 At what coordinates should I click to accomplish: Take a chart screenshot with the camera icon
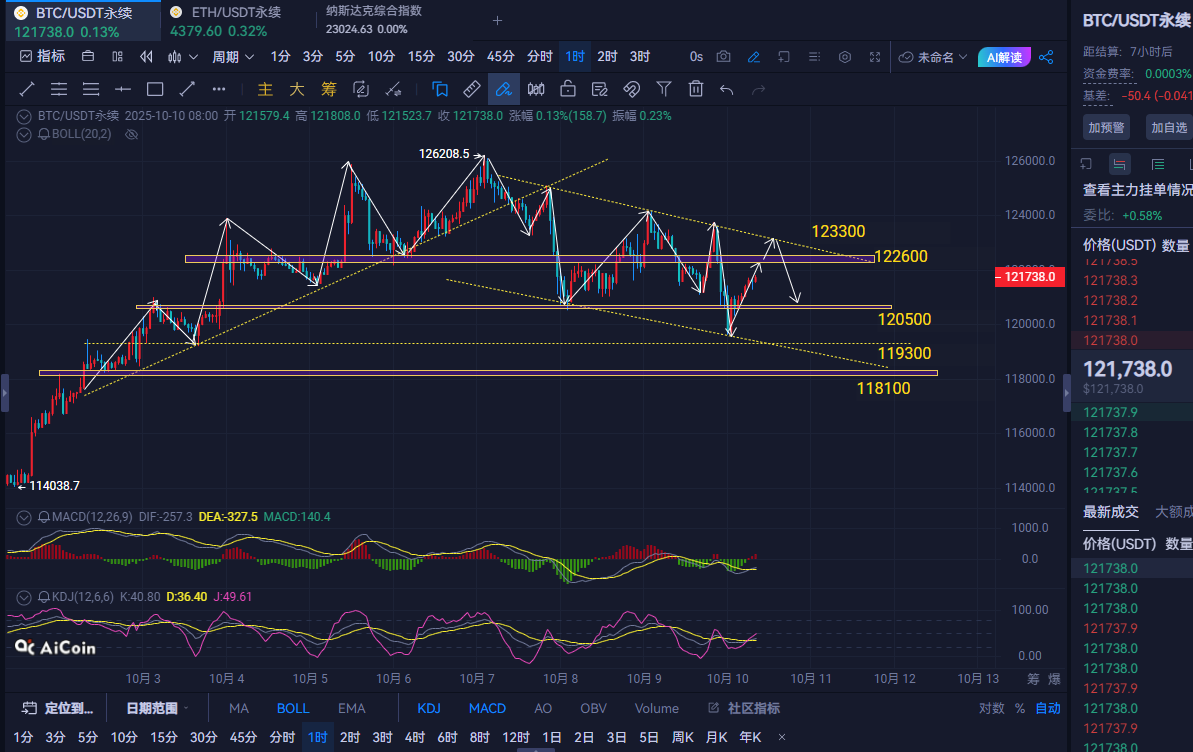(x=724, y=57)
